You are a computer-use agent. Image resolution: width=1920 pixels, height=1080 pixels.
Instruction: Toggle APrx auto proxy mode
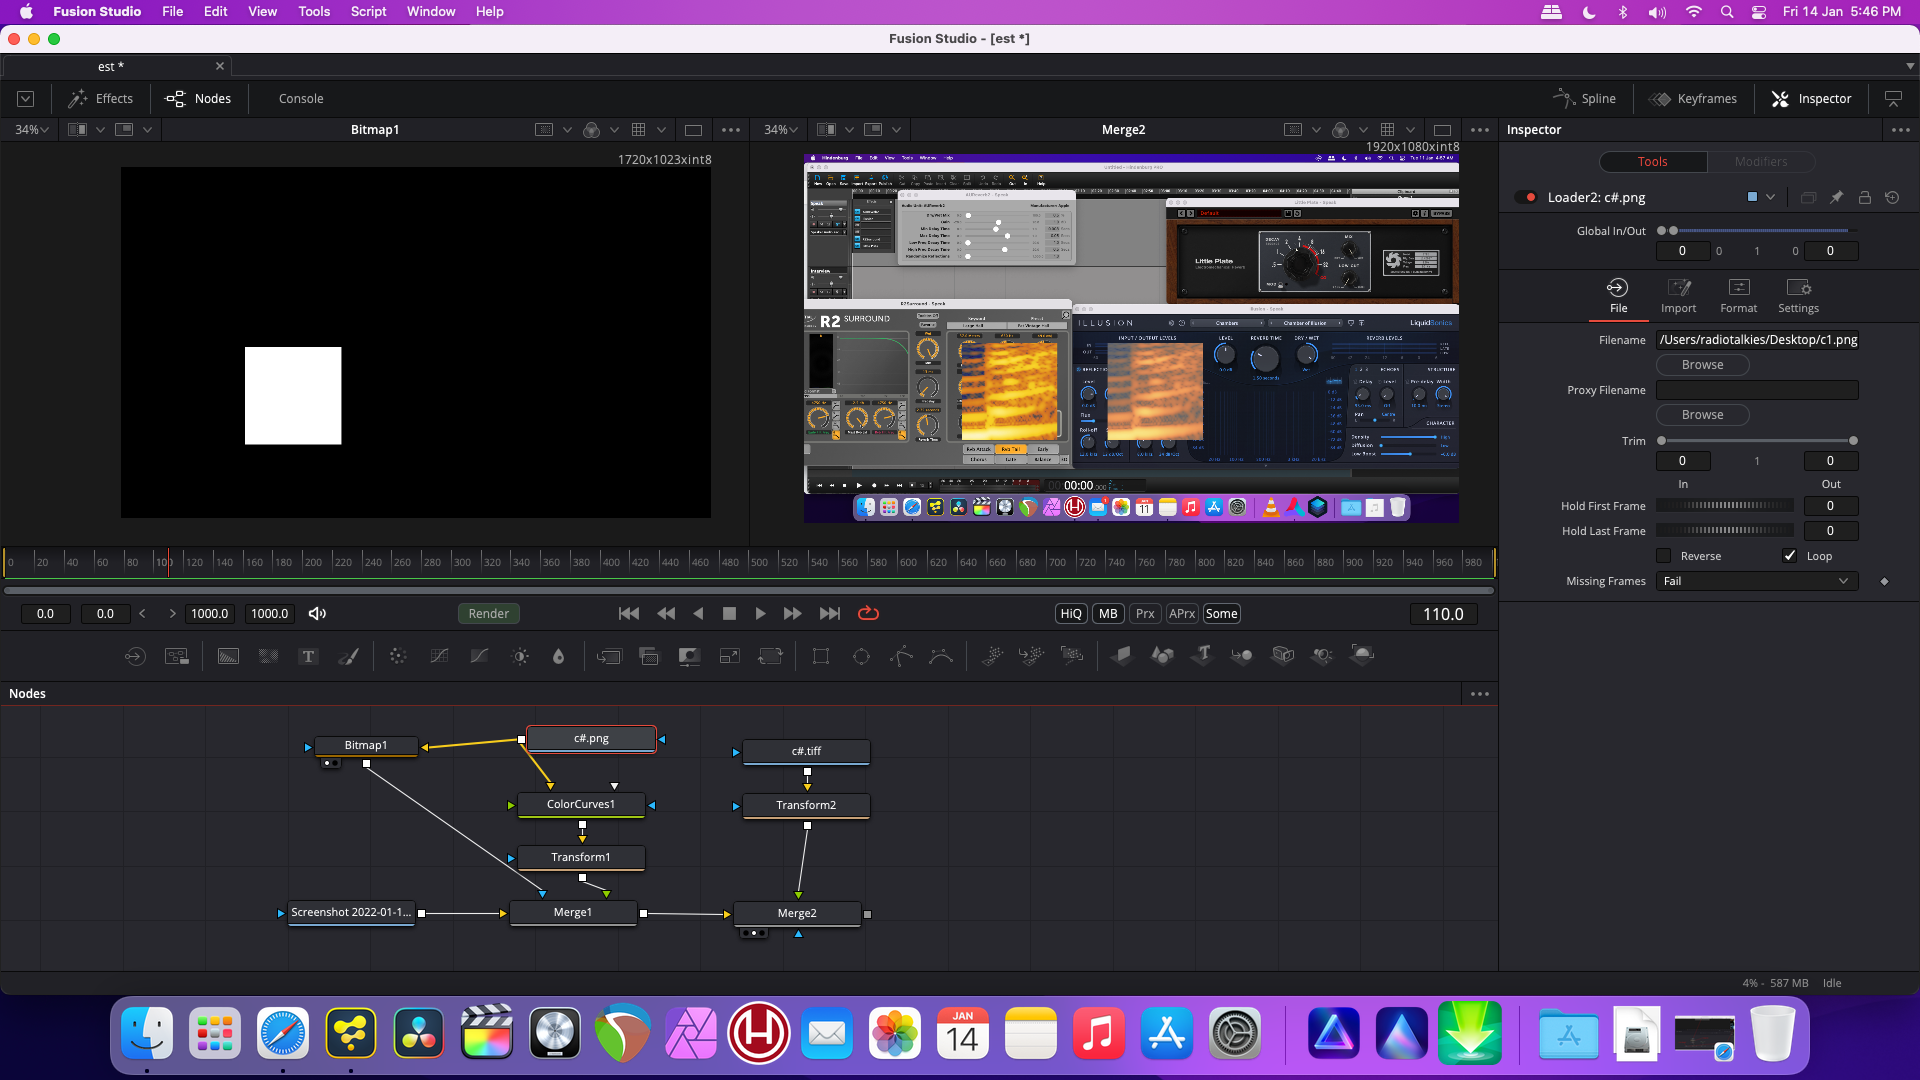1182,614
